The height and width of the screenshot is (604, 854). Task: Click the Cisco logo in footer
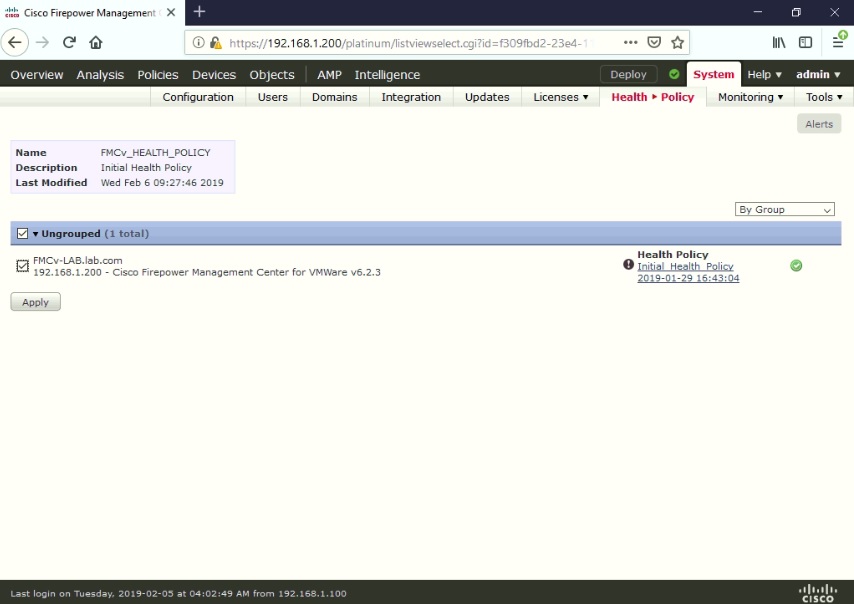pyautogui.click(x=818, y=593)
